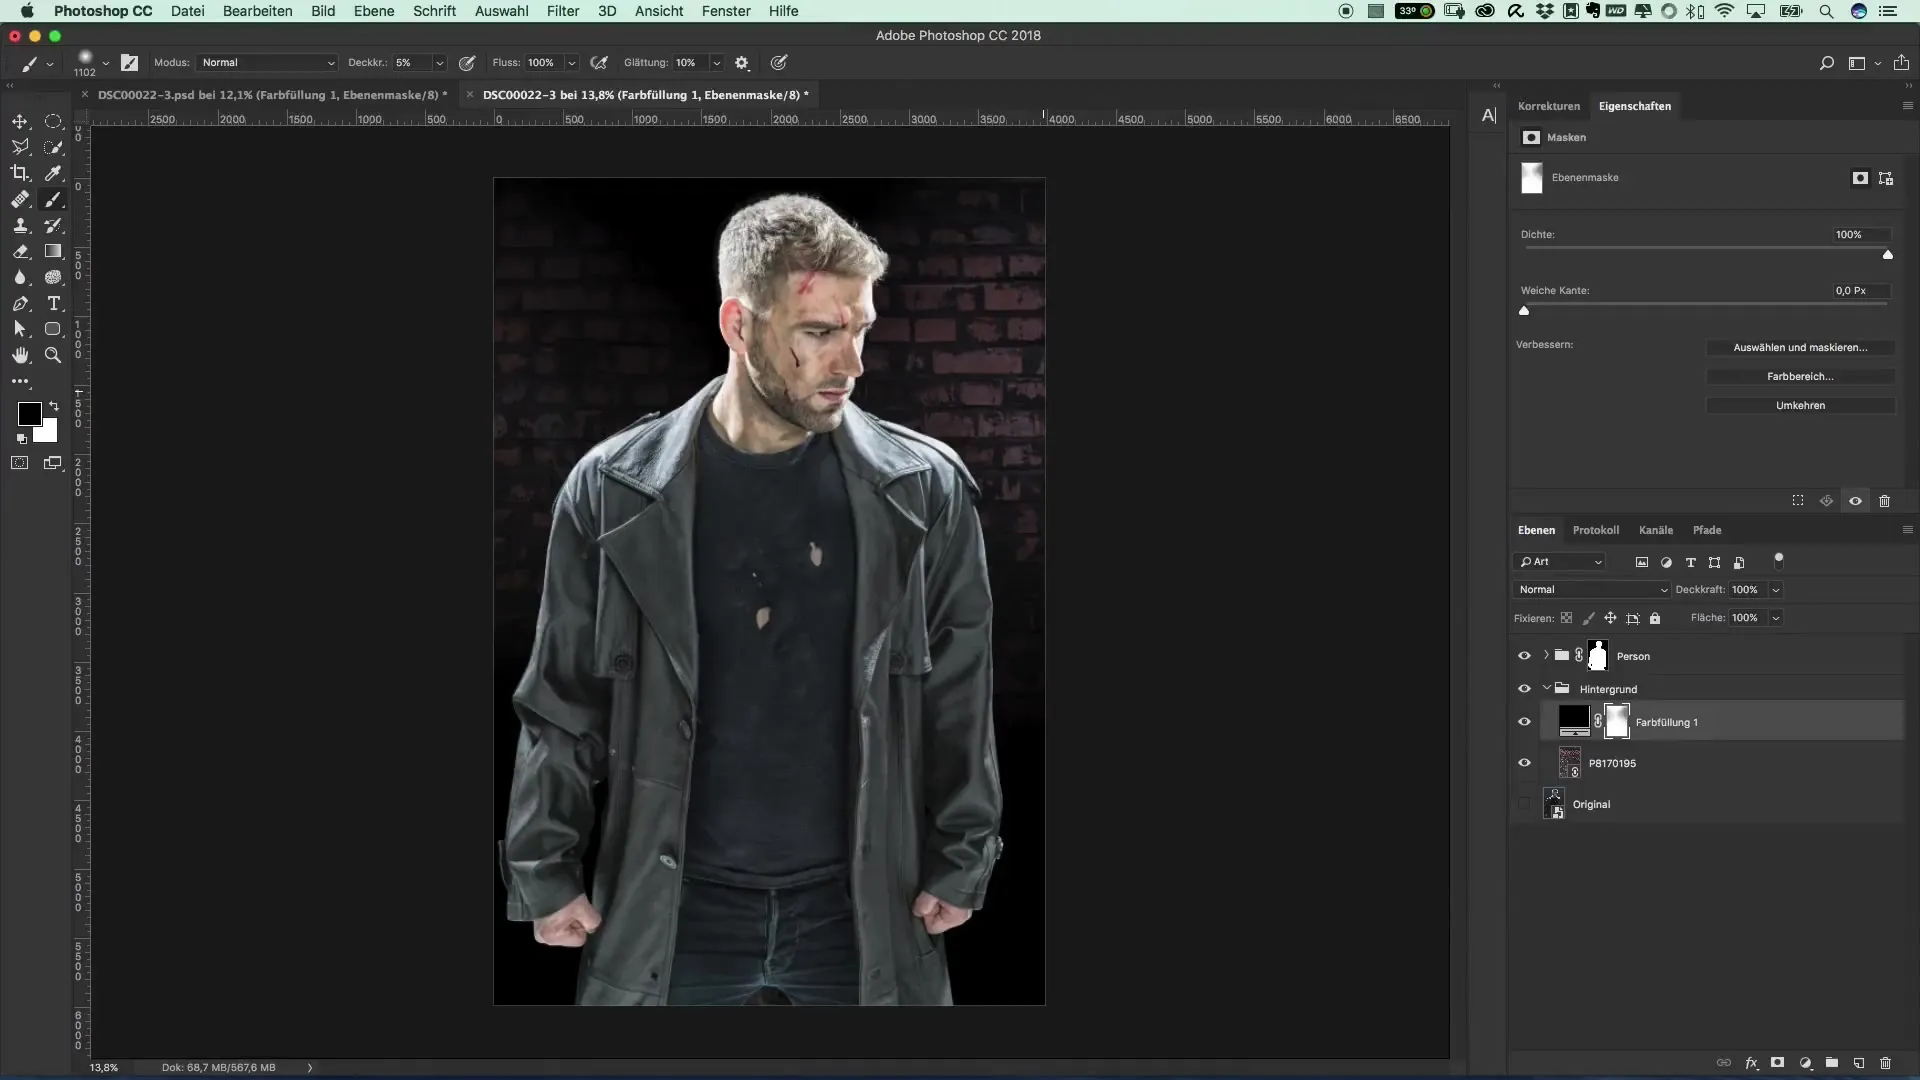Select the Gradient tool

point(53,251)
